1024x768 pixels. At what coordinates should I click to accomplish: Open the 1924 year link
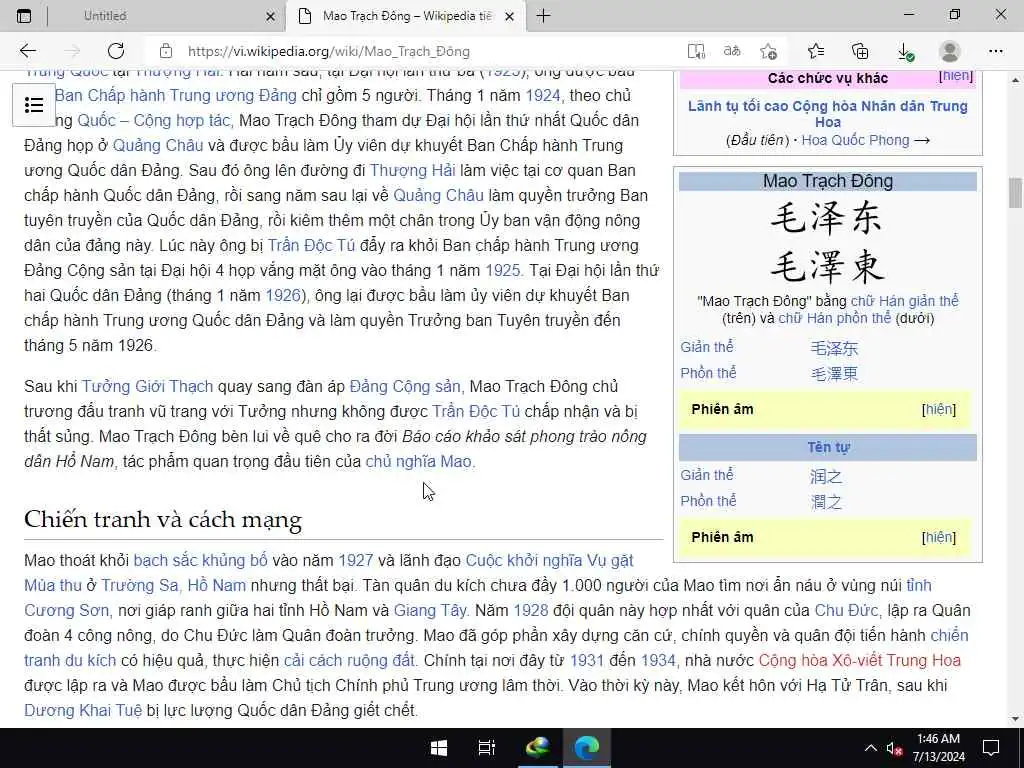(543, 95)
